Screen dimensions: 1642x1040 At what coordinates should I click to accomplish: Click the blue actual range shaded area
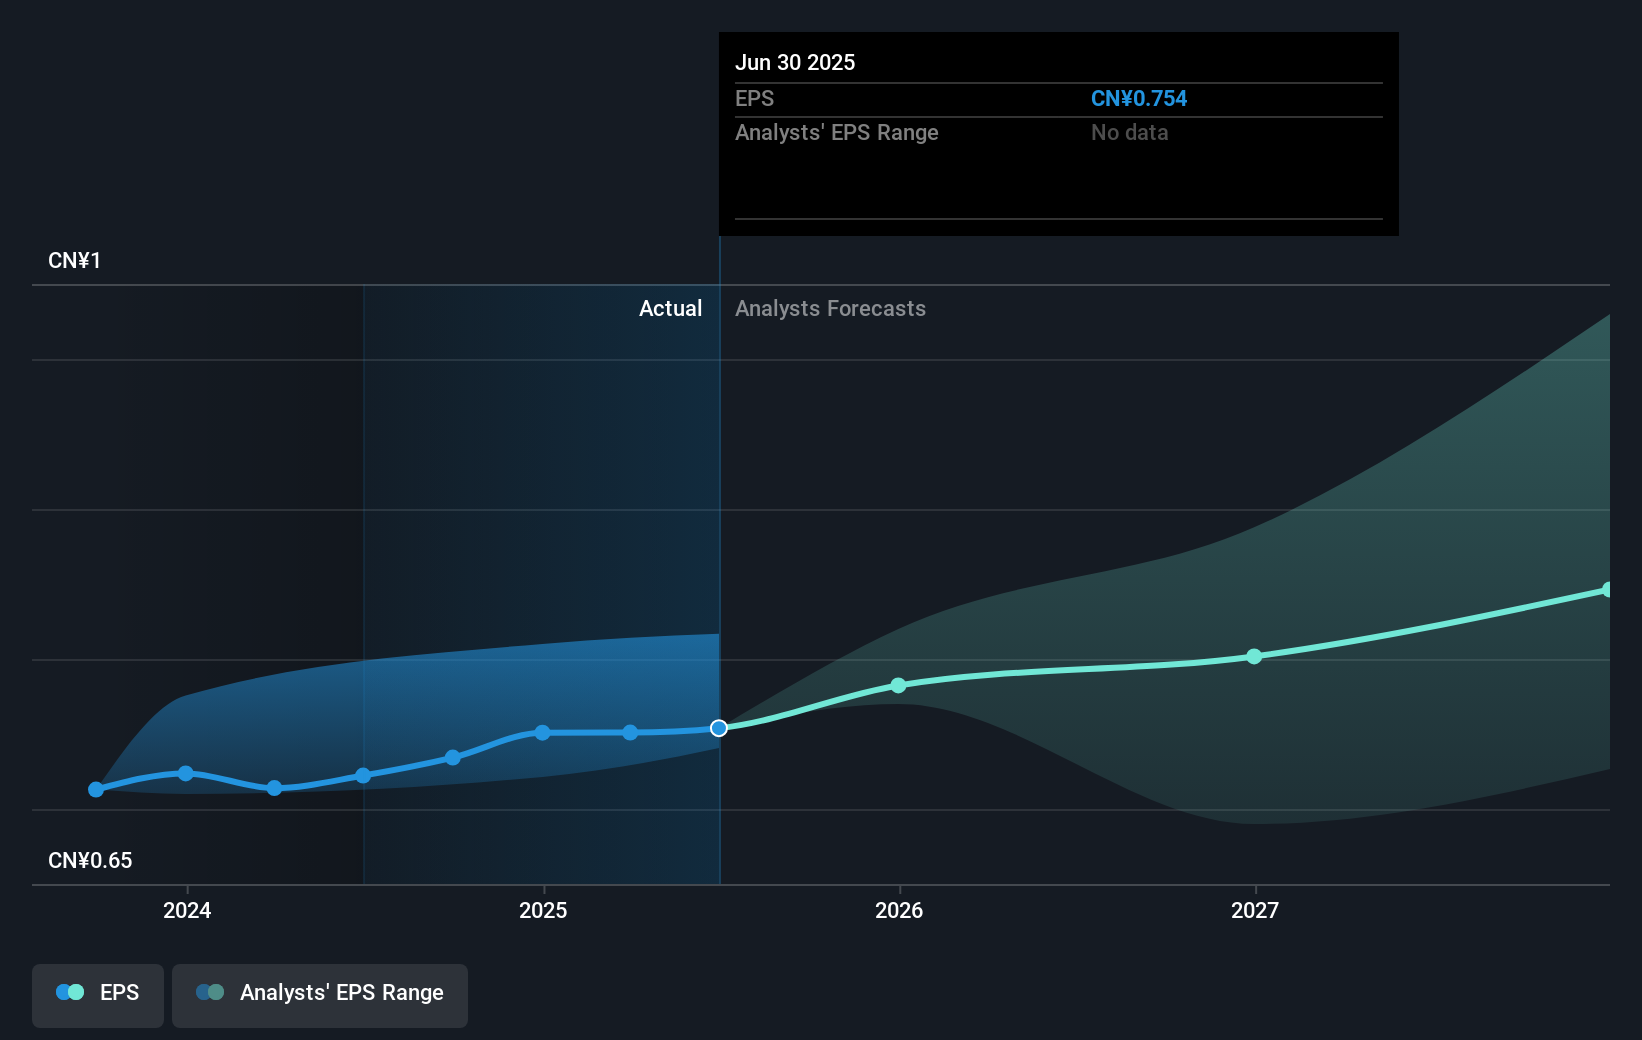tap(450, 690)
